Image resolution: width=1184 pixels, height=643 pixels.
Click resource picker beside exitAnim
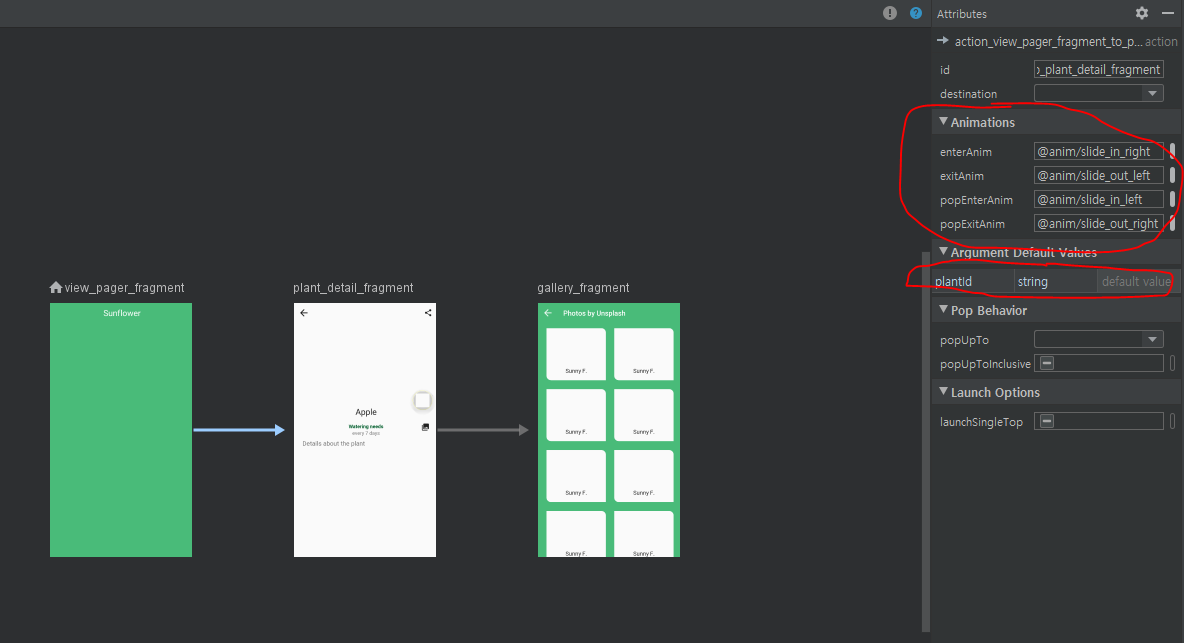point(1172,175)
